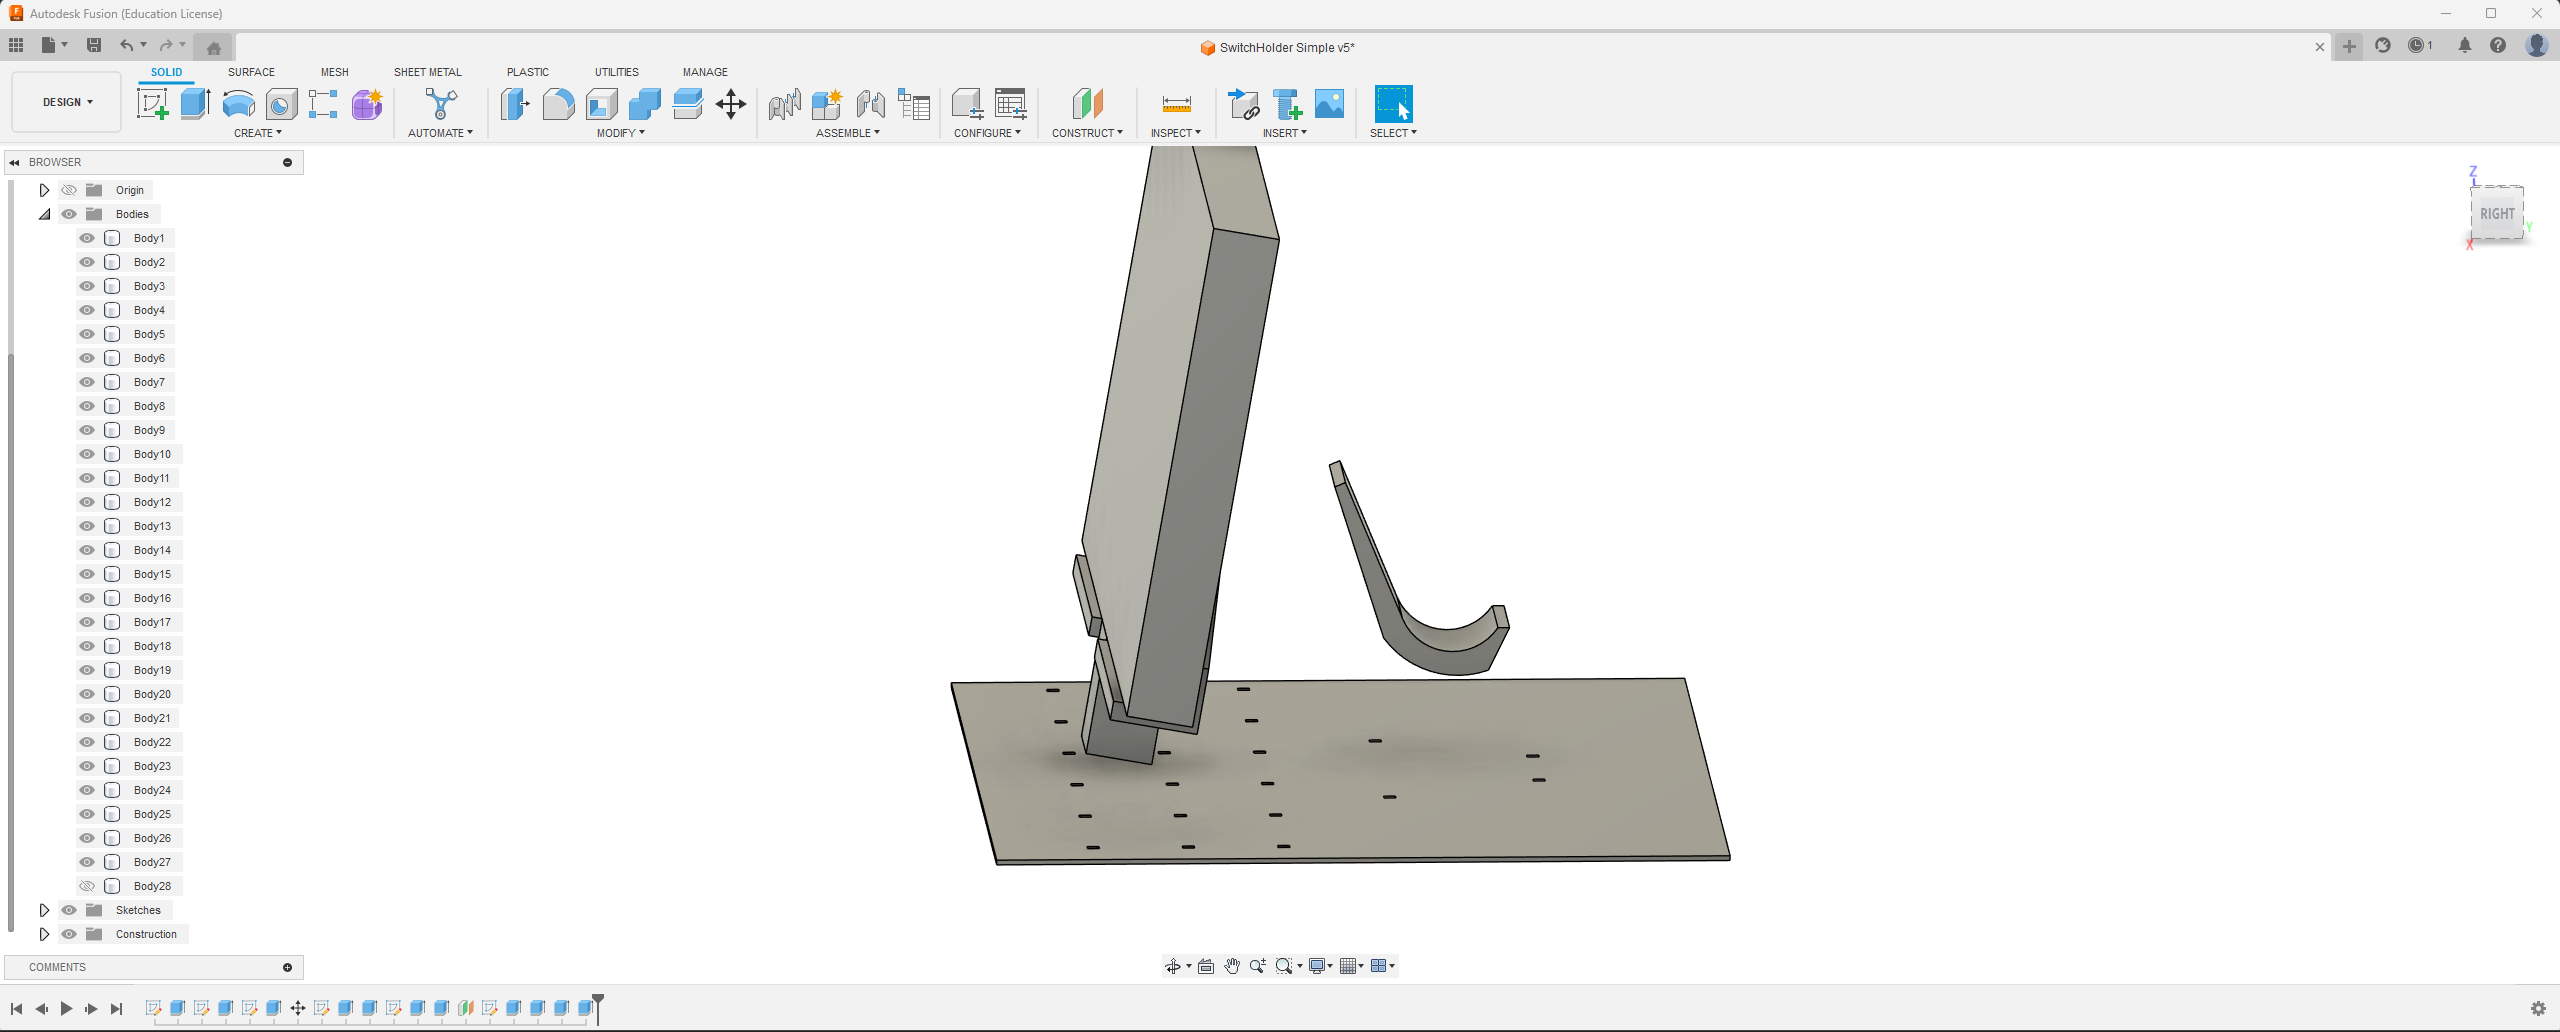This screenshot has width=2560, height=1032.
Task: Open the INSPECT dropdown menu
Action: pyautogui.click(x=1176, y=133)
